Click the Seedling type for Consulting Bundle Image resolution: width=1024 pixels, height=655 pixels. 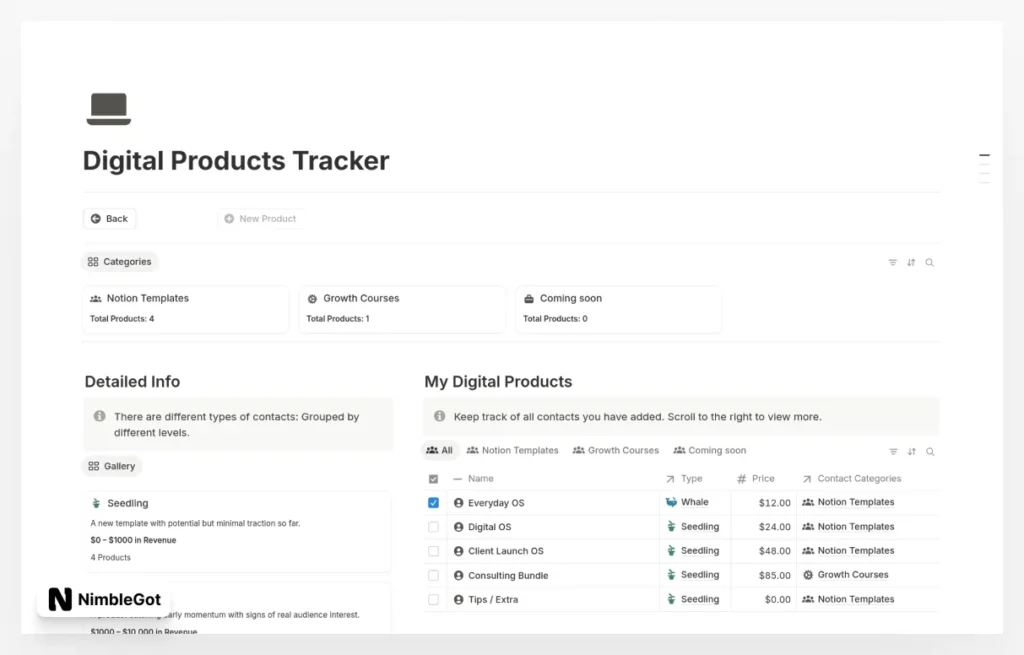coord(692,575)
